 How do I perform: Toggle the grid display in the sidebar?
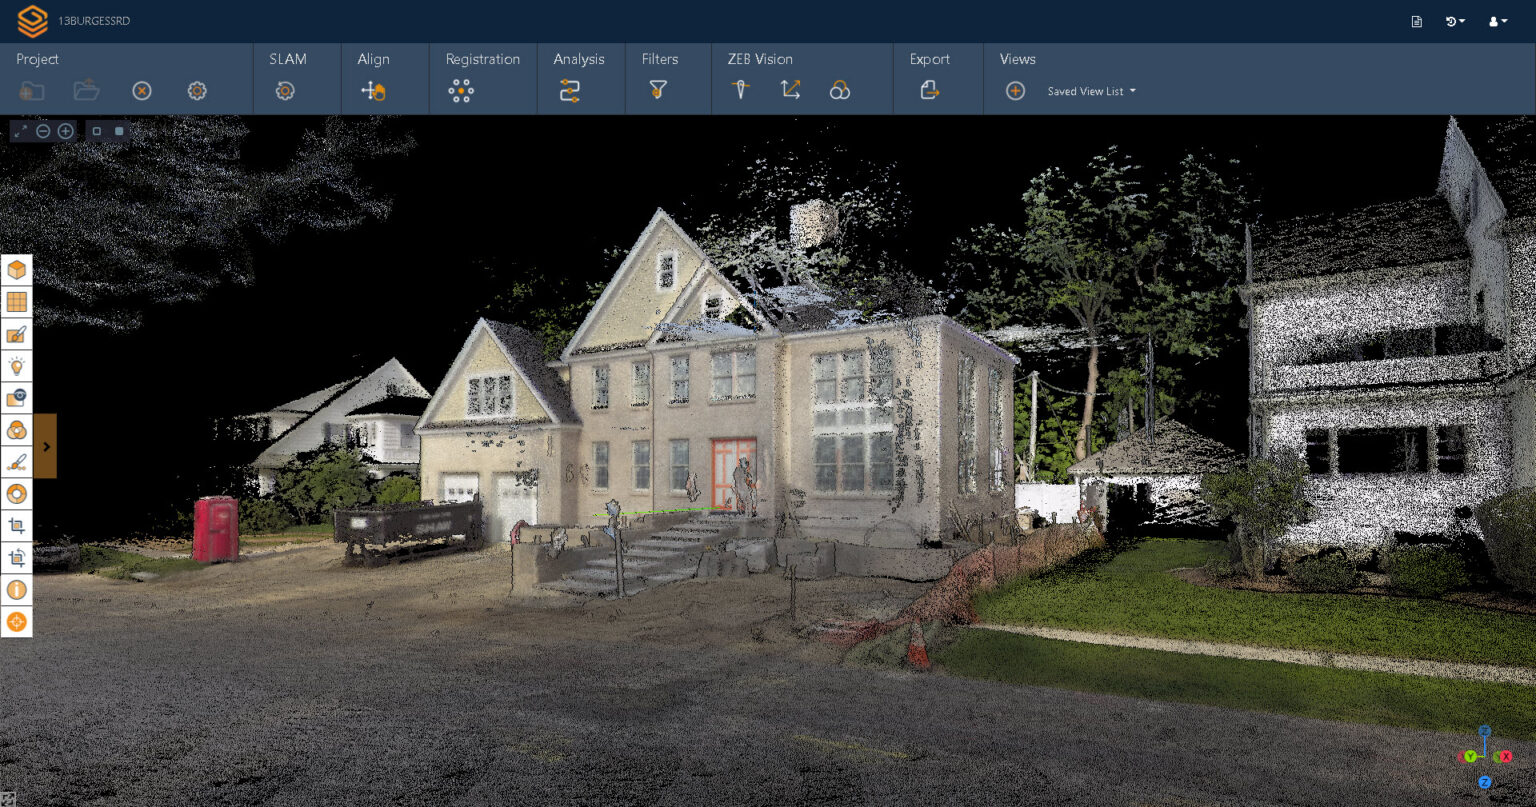pyautogui.click(x=16, y=301)
